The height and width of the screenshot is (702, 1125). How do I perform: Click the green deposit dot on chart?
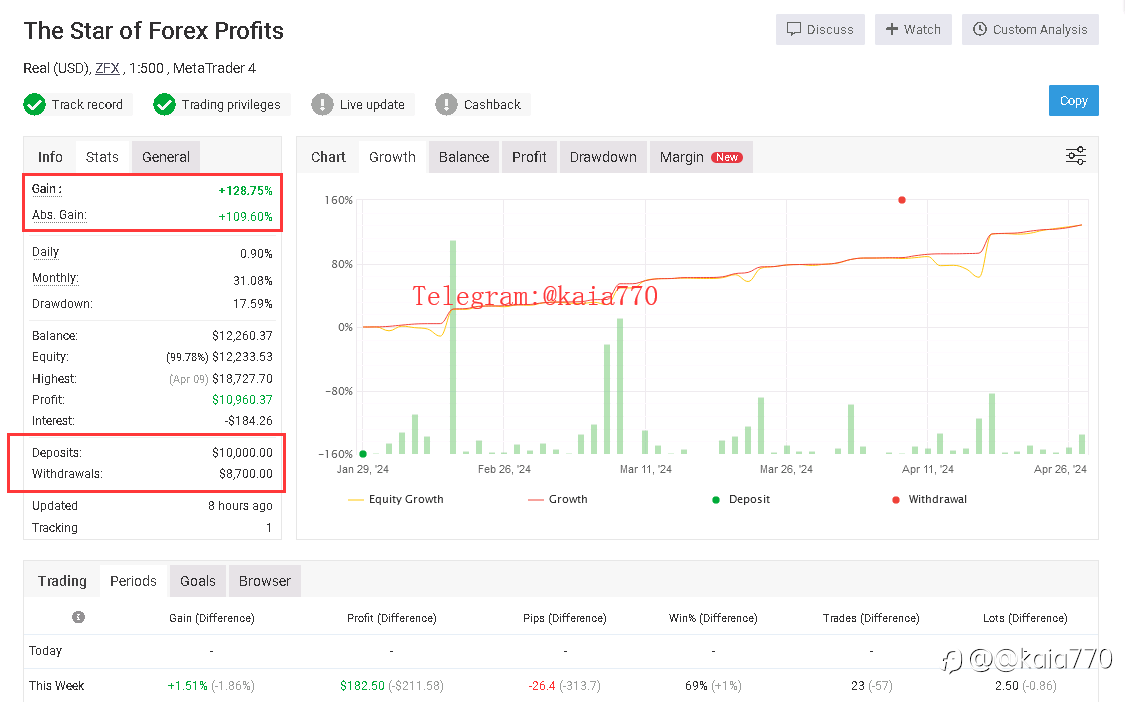pos(363,454)
